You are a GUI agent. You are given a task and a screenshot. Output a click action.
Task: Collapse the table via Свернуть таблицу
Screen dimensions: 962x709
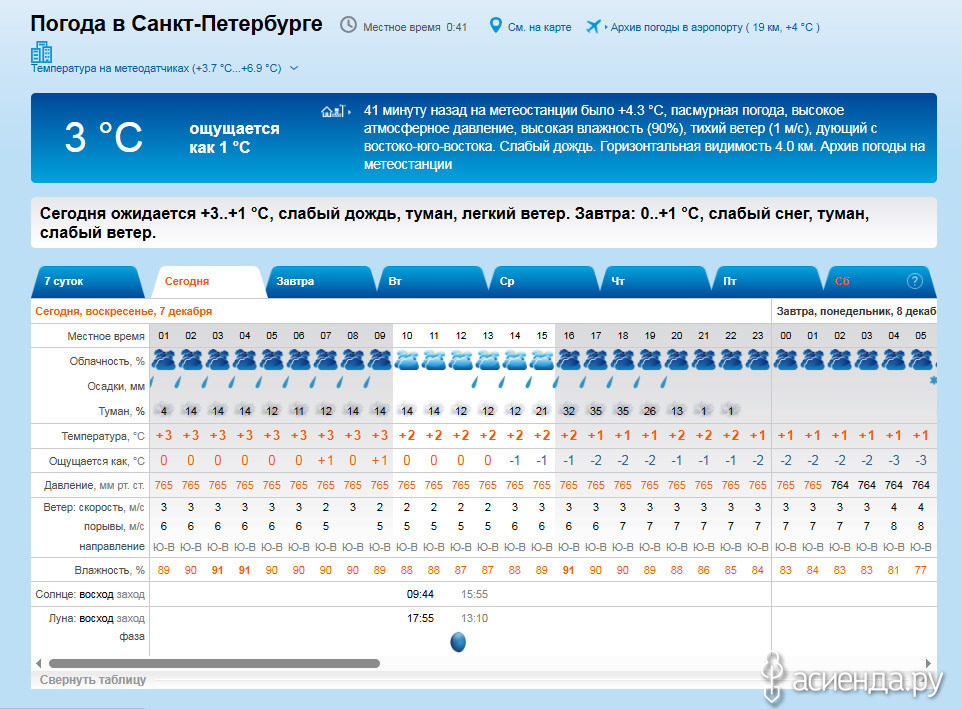click(x=93, y=680)
